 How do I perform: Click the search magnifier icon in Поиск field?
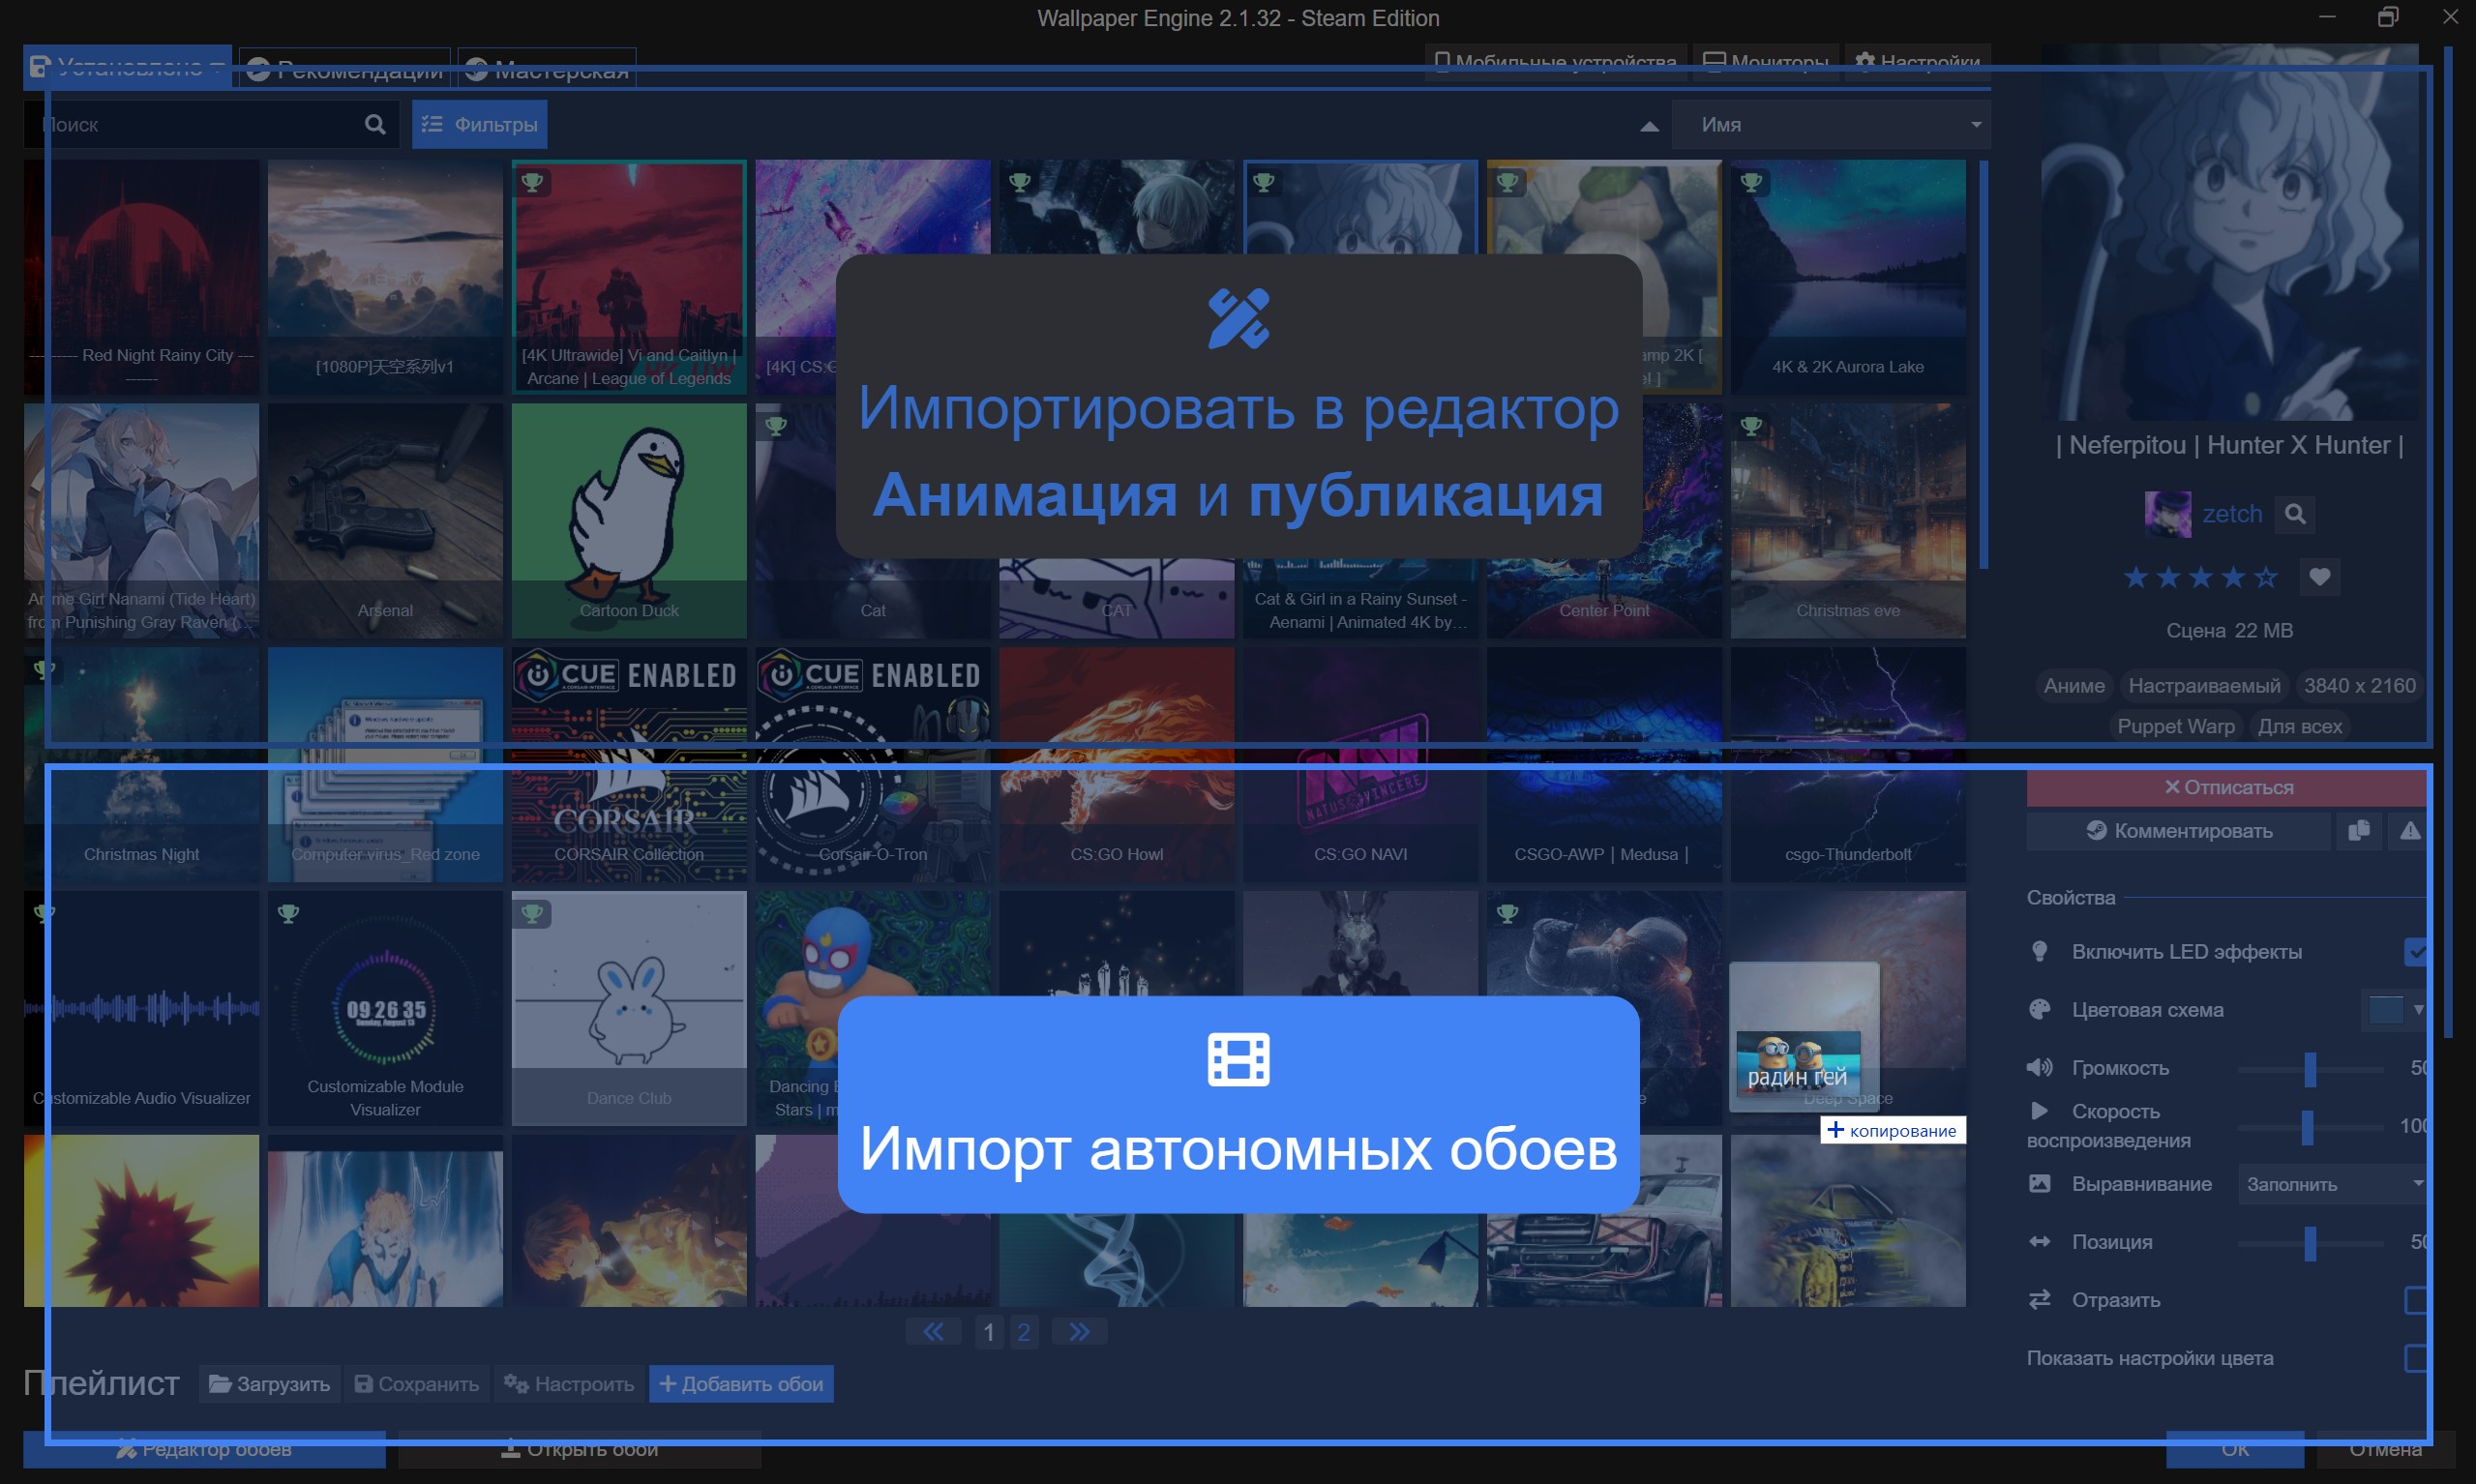pos(375,124)
